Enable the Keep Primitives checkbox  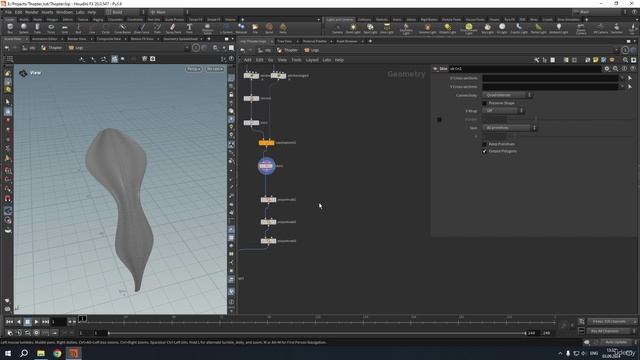(x=484, y=144)
